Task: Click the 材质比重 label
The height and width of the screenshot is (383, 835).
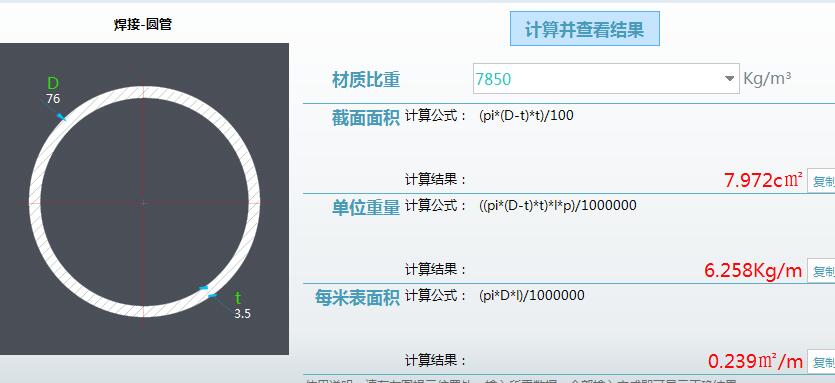Action: 366,80
